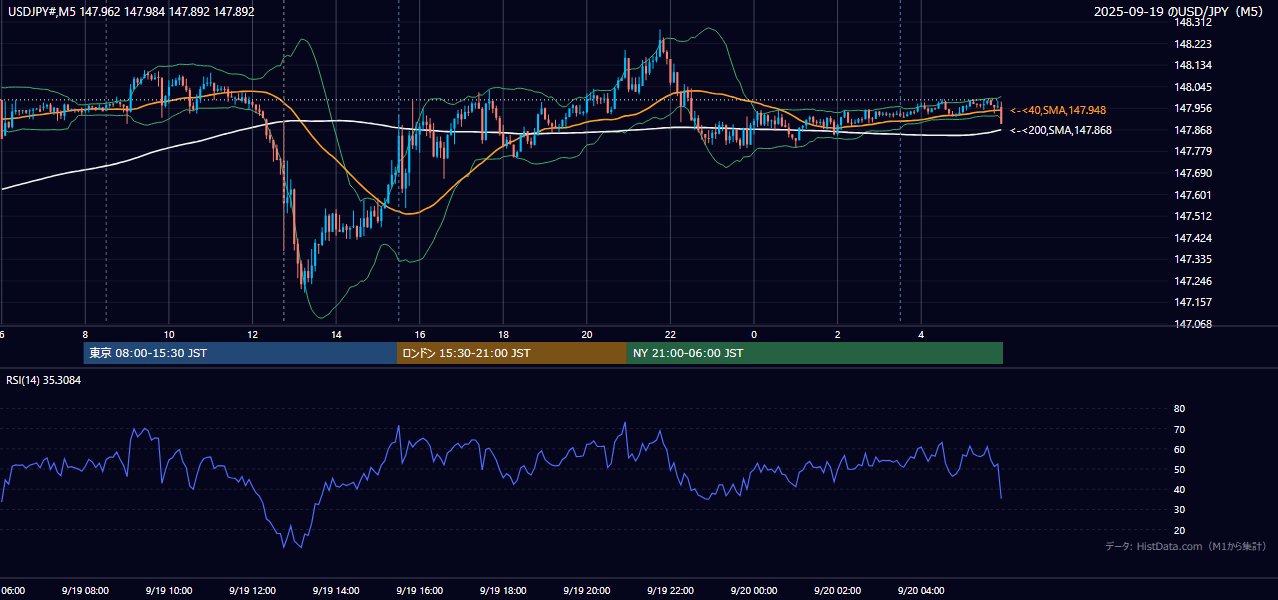
Task: Click price axis label 147.335
Action: [1192, 259]
